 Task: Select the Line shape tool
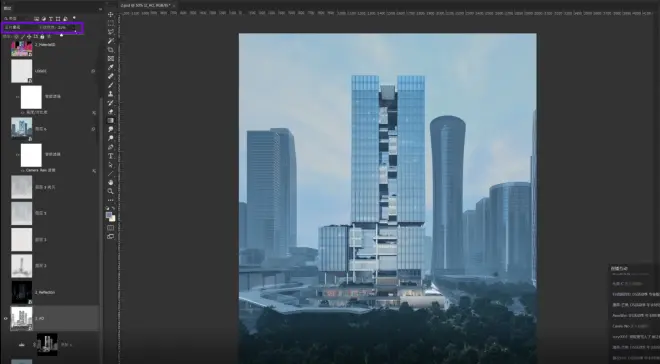pyautogui.click(x=111, y=173)
